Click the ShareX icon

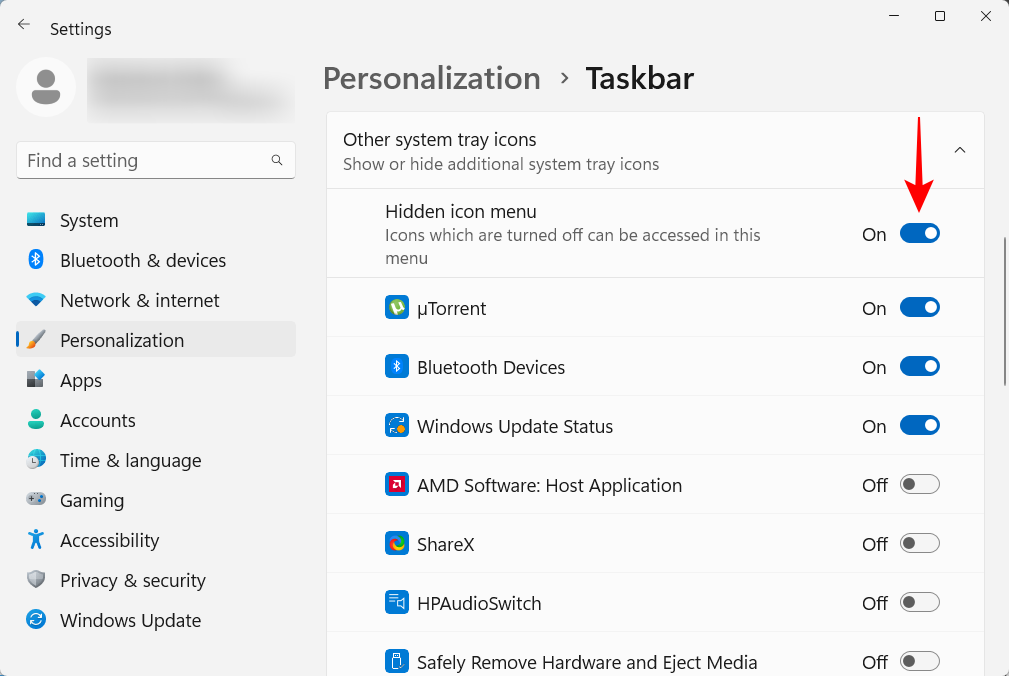tap(397, 543)
